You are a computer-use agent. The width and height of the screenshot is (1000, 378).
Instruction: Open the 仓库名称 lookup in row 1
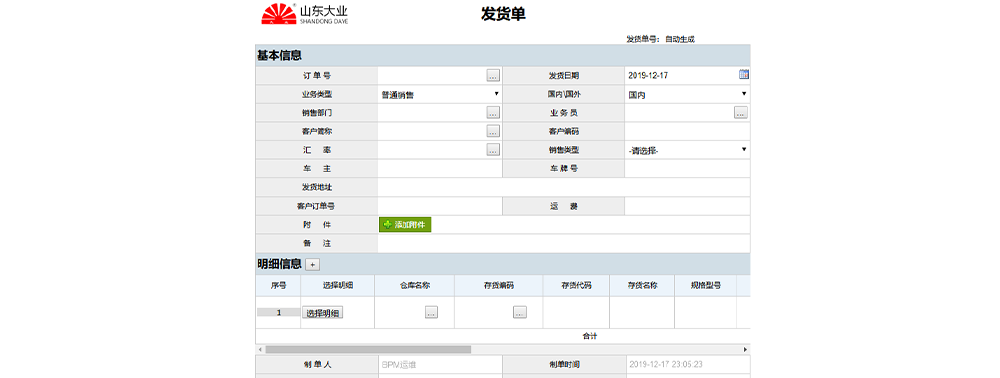431,312
